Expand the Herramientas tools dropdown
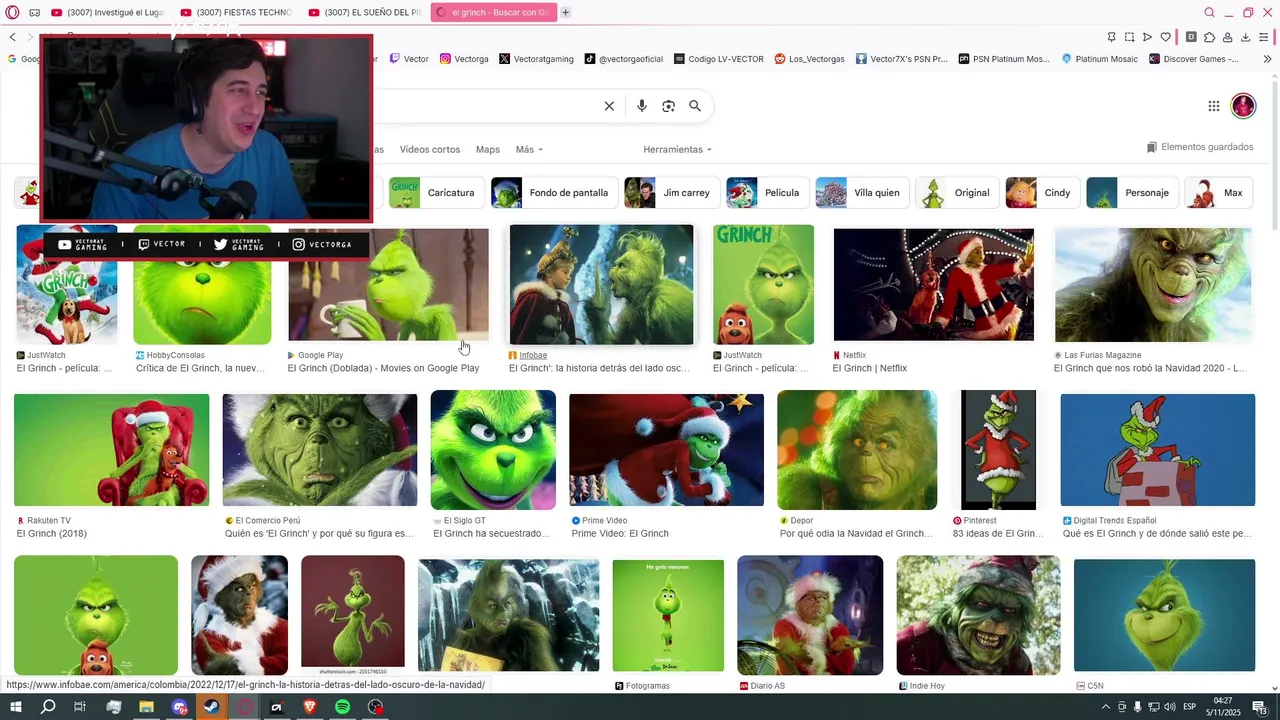 click(677, 150)
